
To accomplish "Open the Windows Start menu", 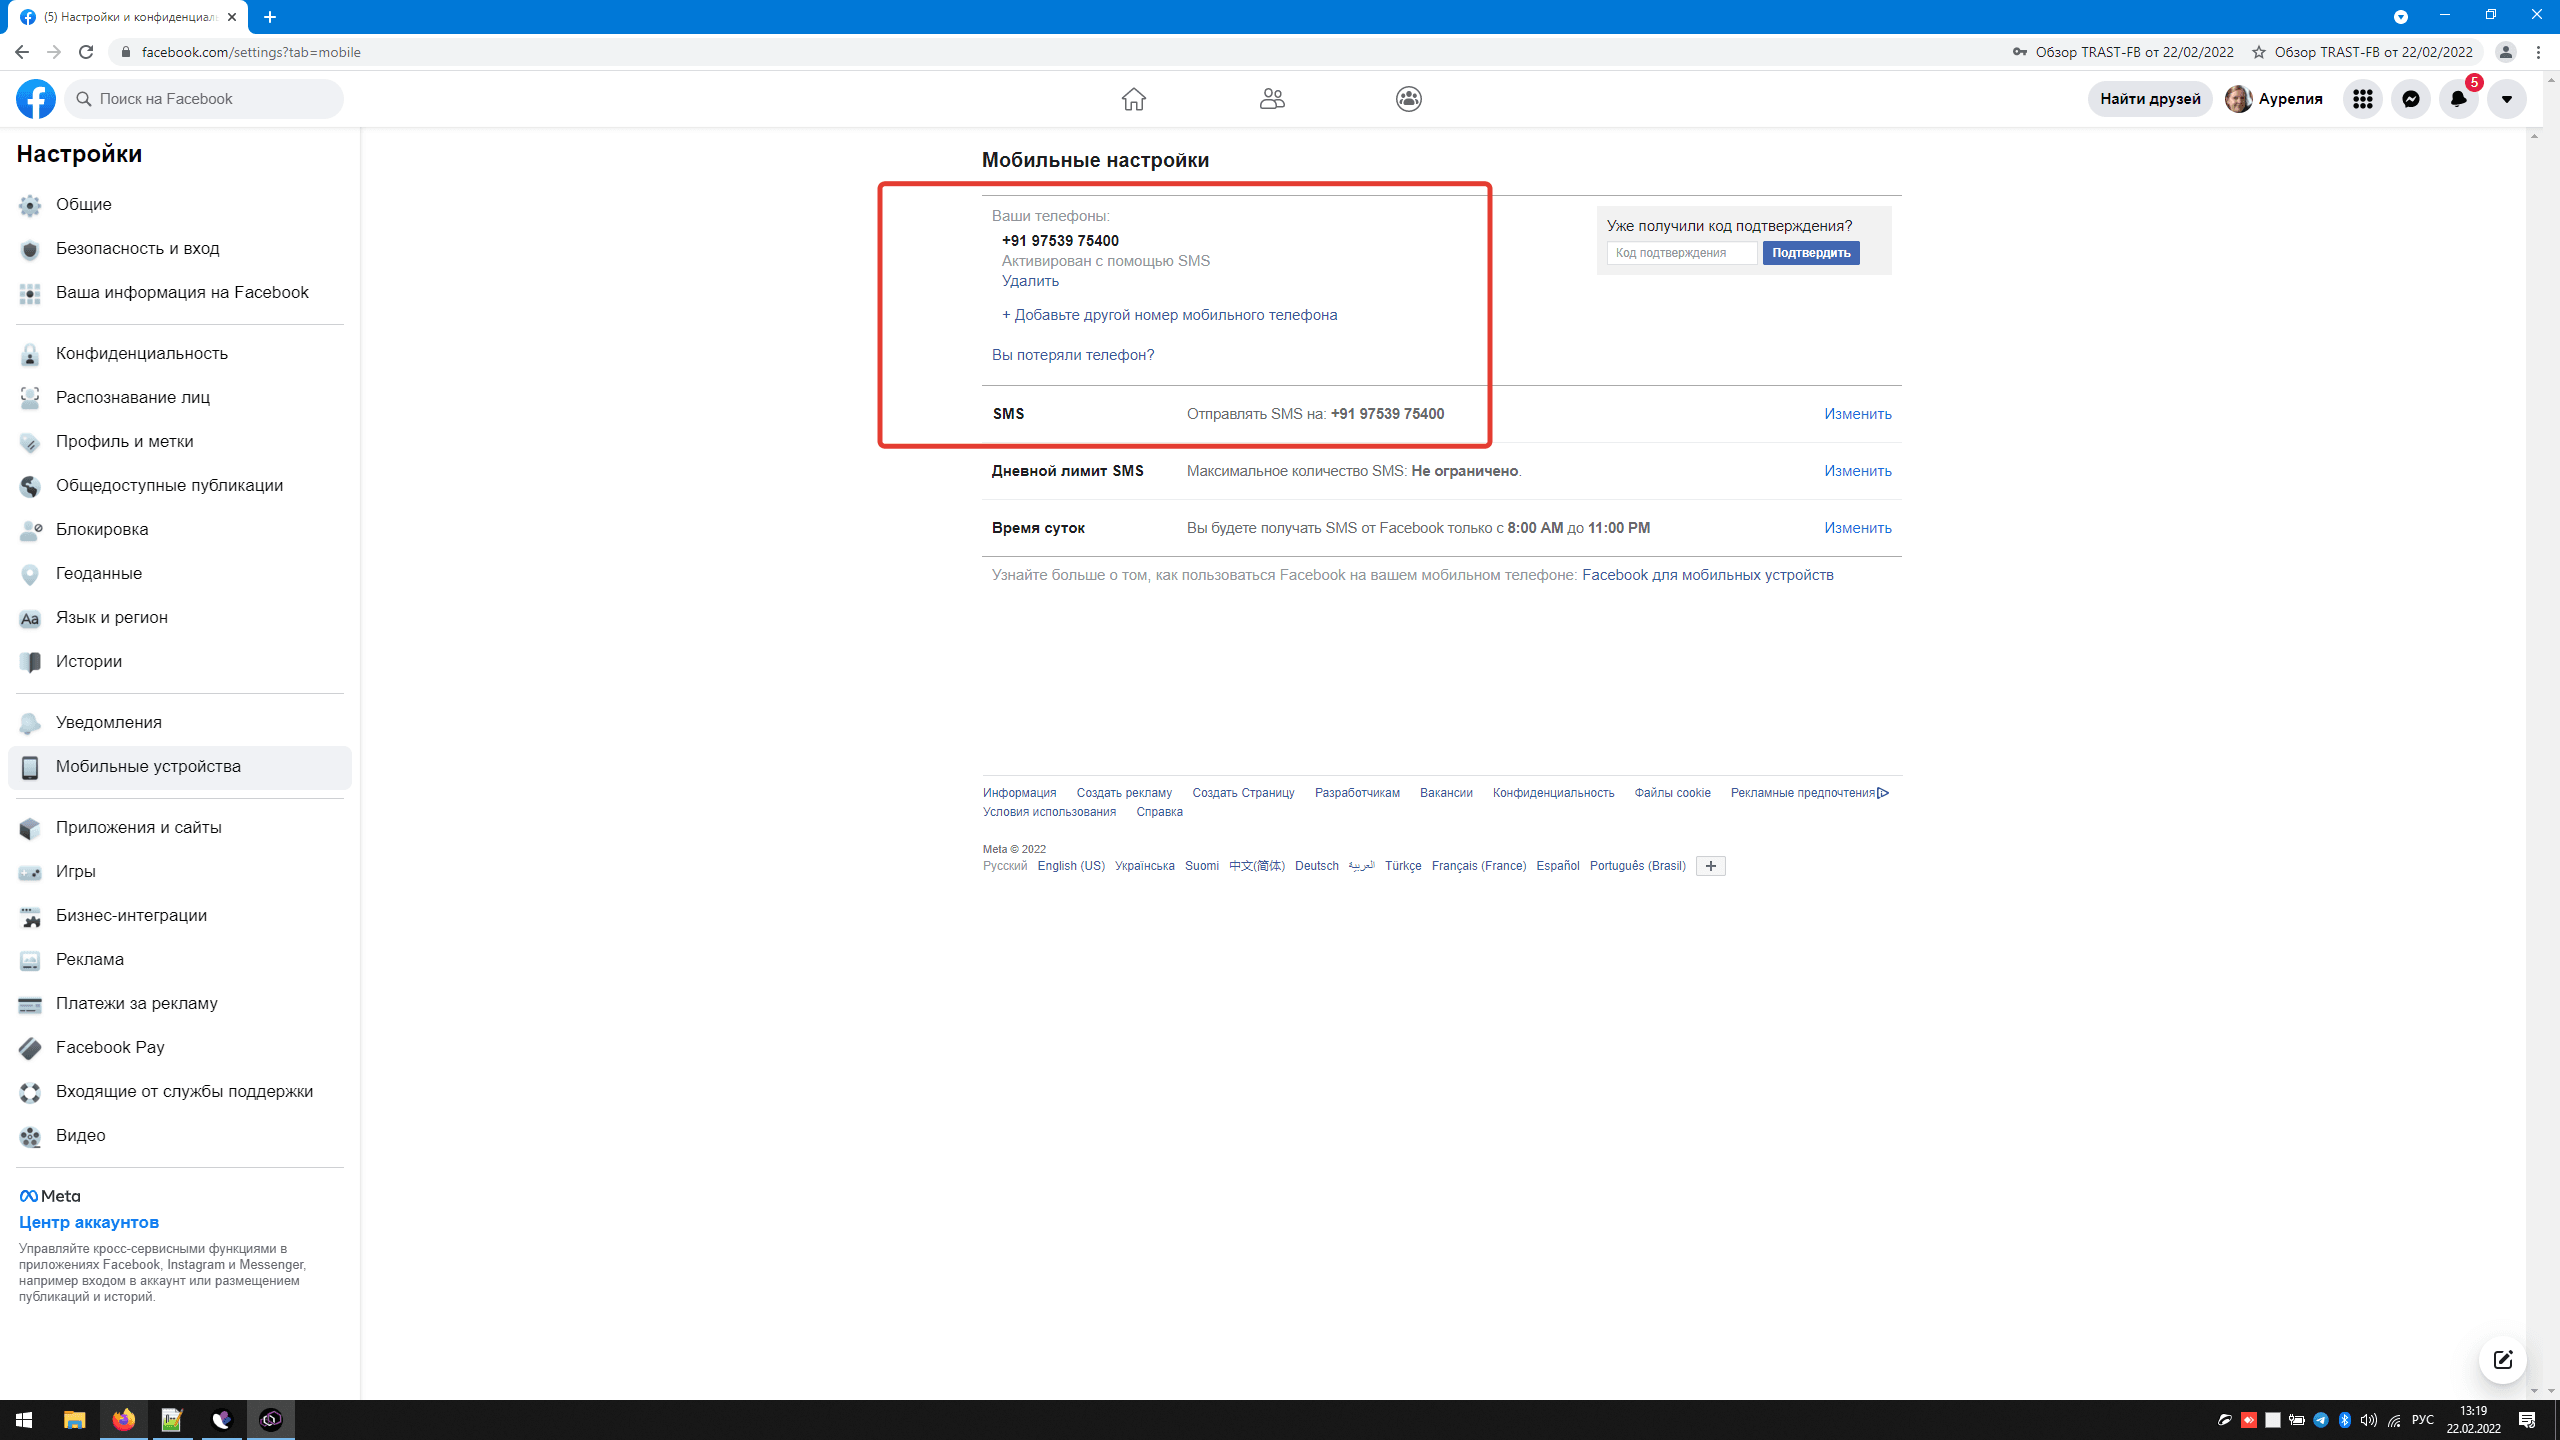I will point(24,1420).
